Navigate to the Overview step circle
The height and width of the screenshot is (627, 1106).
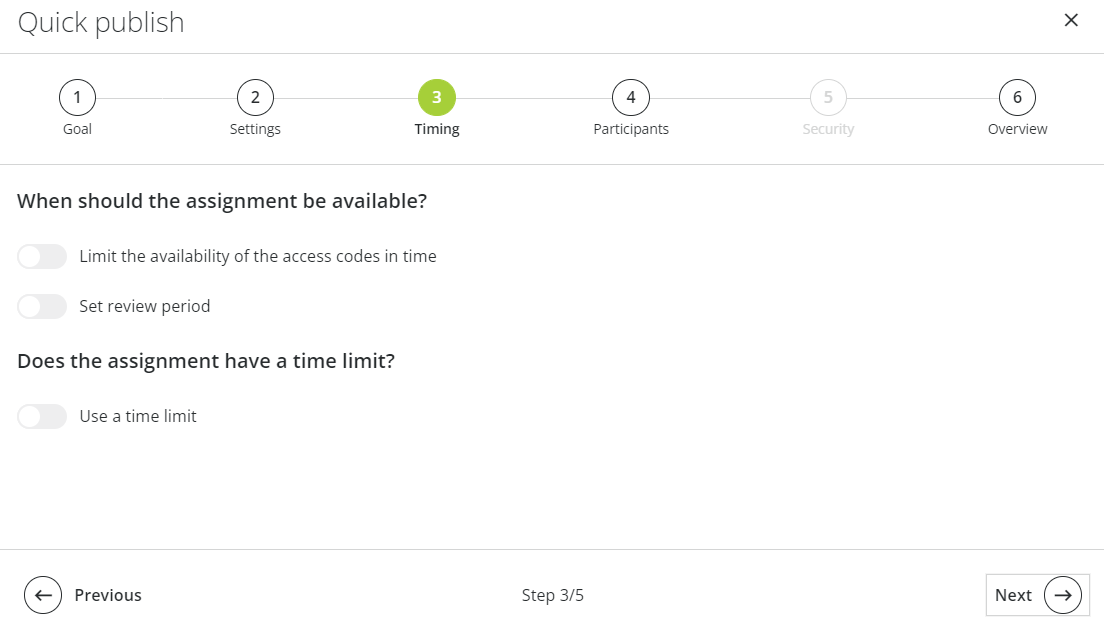coord(1017,97)
